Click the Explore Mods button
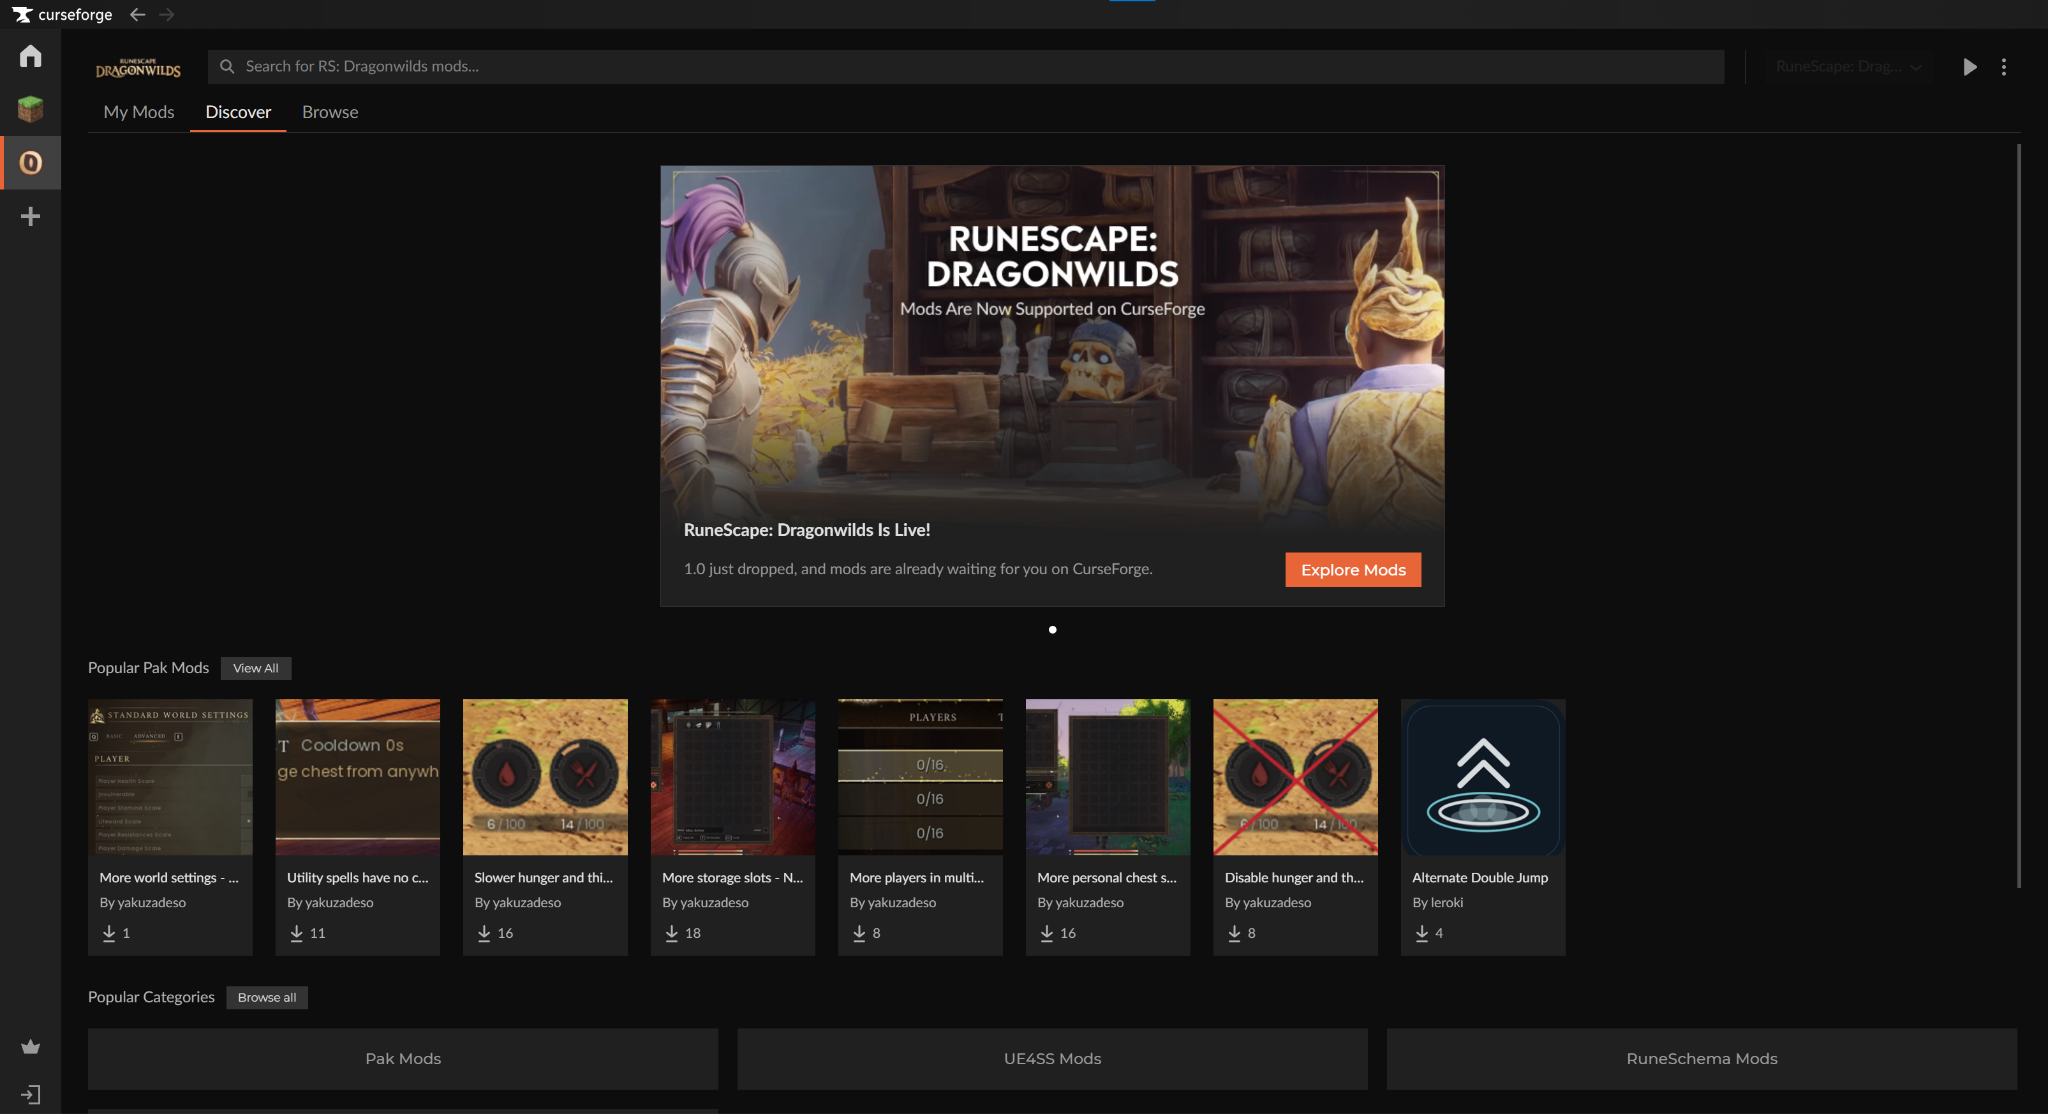2048x1114 pixels. 1353,570
